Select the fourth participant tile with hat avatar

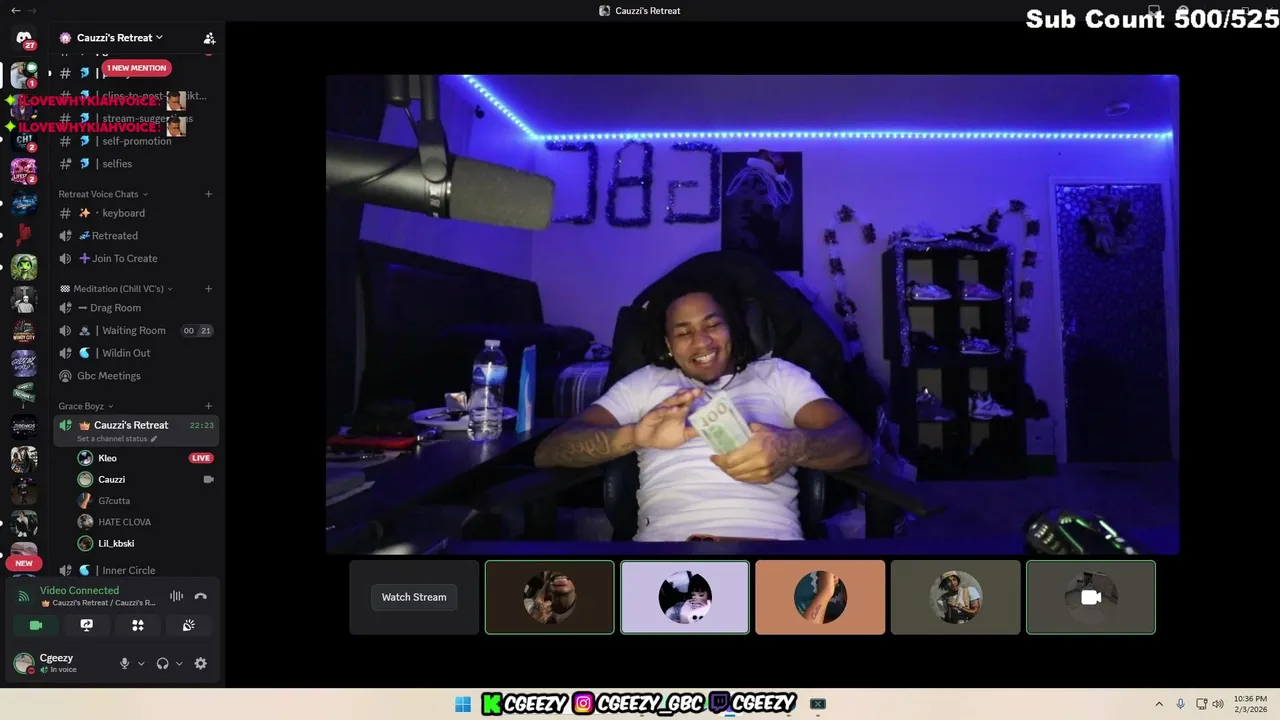[x=955, y=597]
